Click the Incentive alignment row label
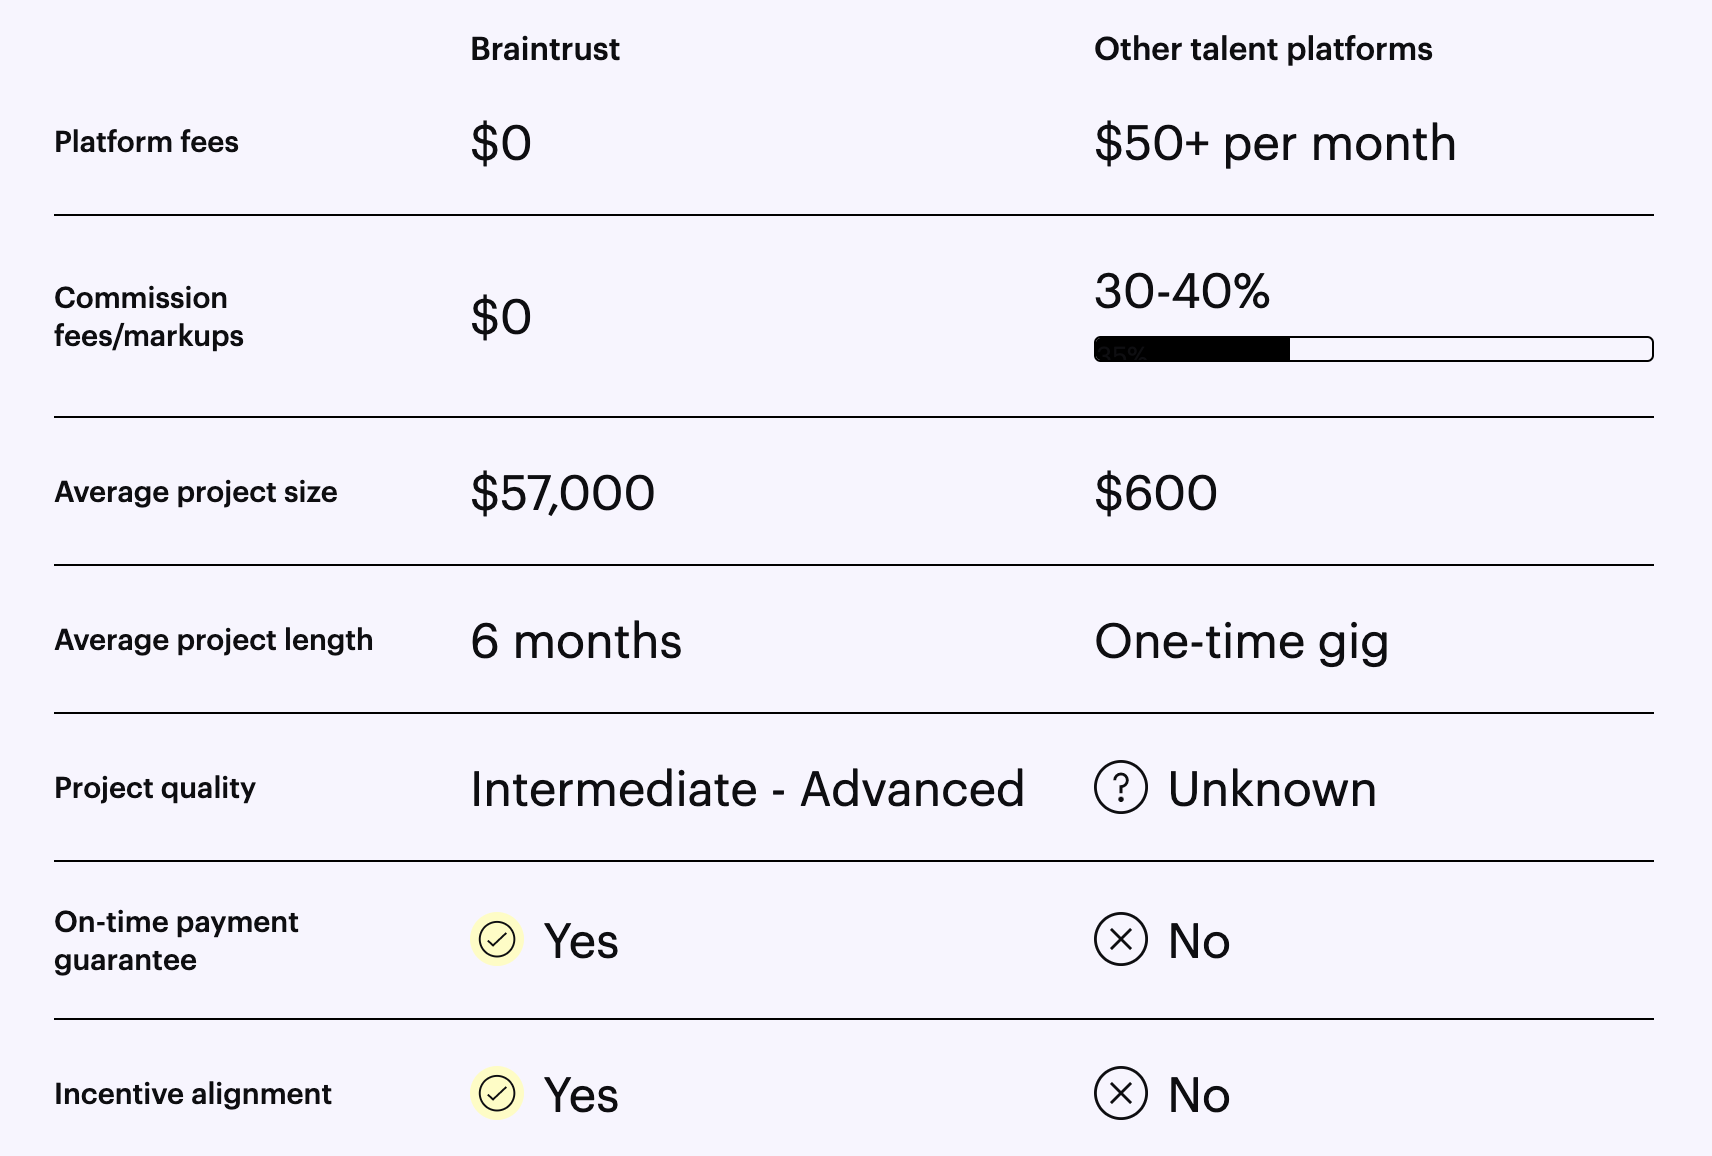Screen dimensions: 1712x1156 coord(193,1094)
